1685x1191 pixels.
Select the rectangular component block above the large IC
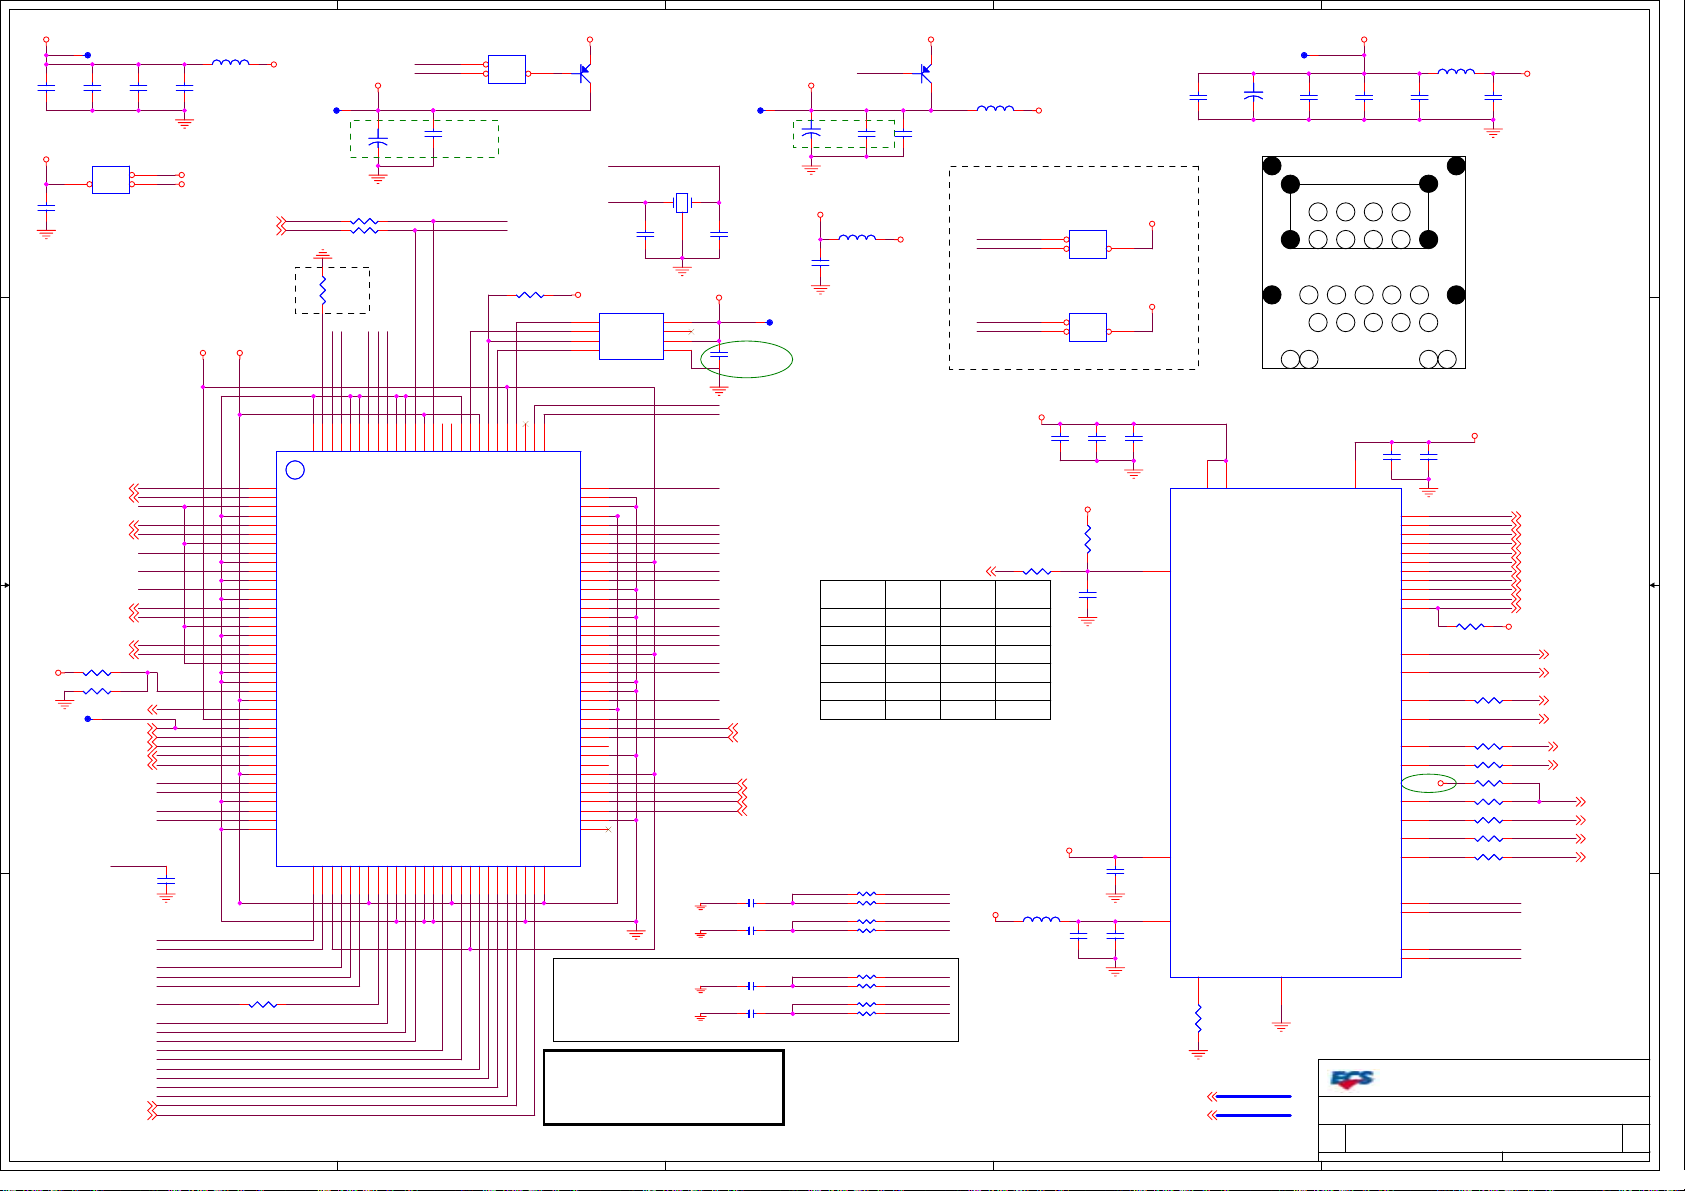631,336
